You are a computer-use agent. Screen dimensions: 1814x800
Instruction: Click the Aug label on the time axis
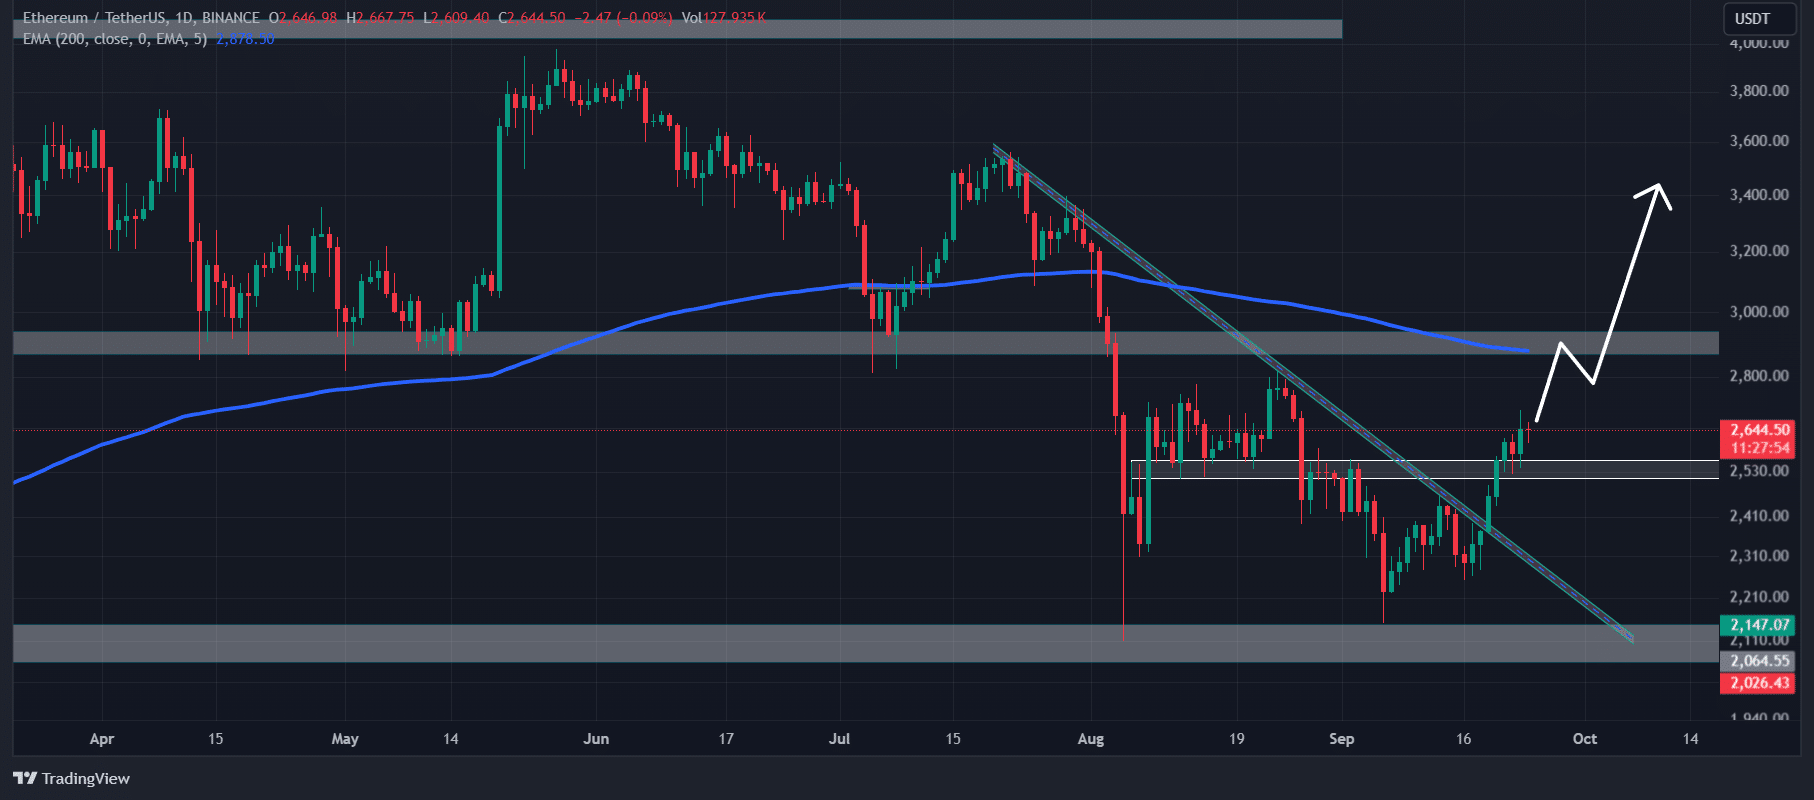(x=1091, y=739)
